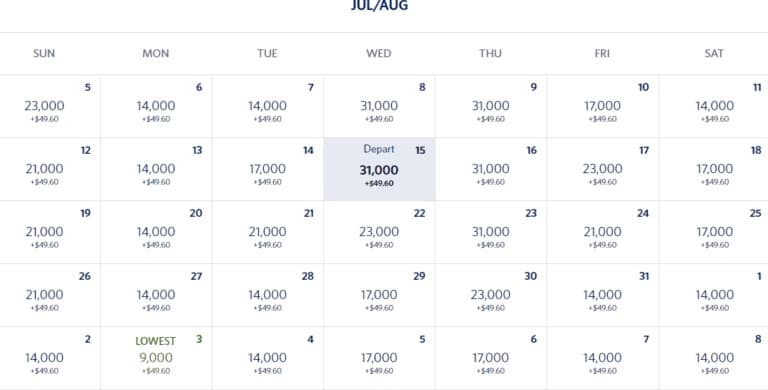Choose Tuesday July 14 fare 17,000
Screen dimensions: 768x390
[x=267, y=170]
